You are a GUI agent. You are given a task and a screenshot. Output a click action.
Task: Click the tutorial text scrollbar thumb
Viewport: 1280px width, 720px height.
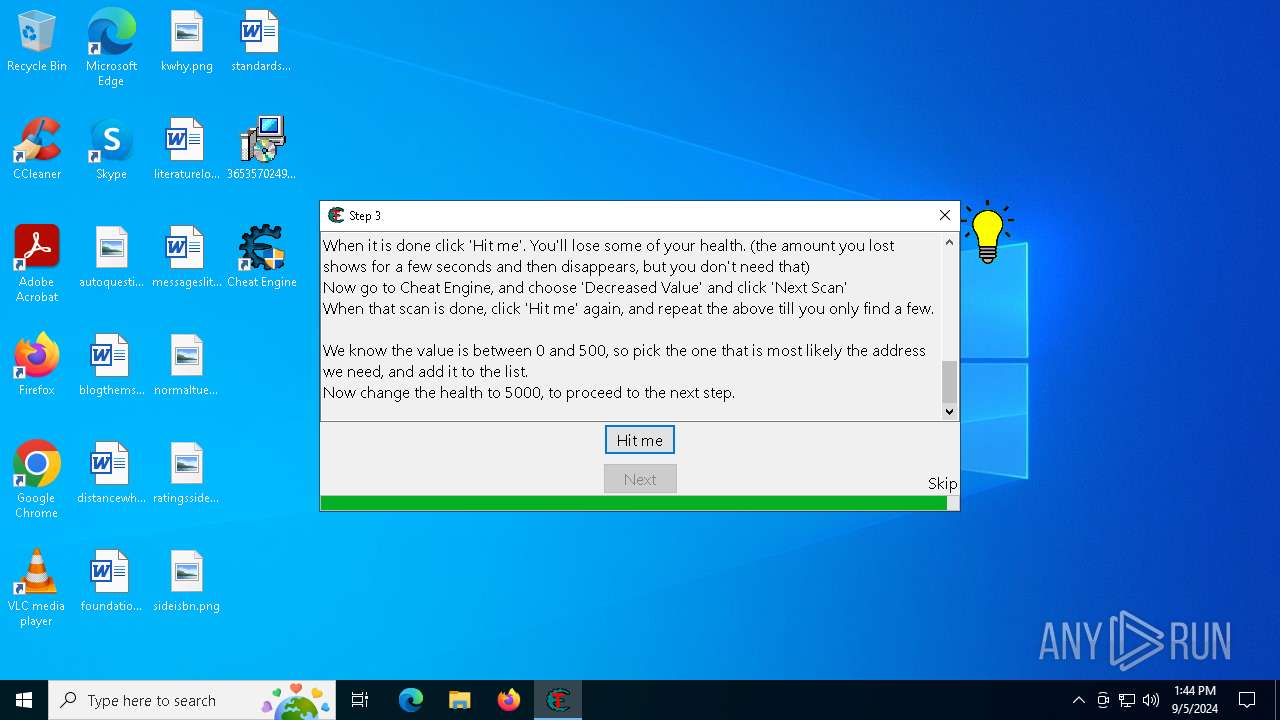(x=950, y=382)
